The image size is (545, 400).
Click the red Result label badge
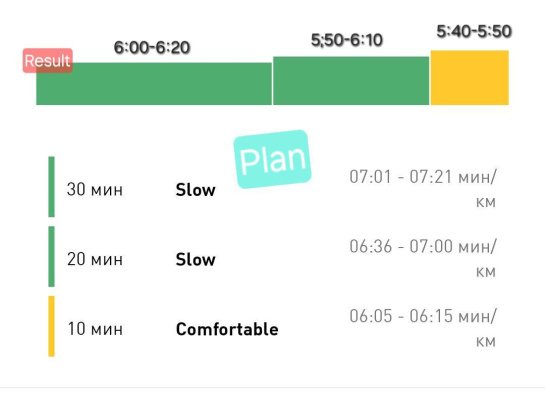pyautogui.click(x=48, y=61)
